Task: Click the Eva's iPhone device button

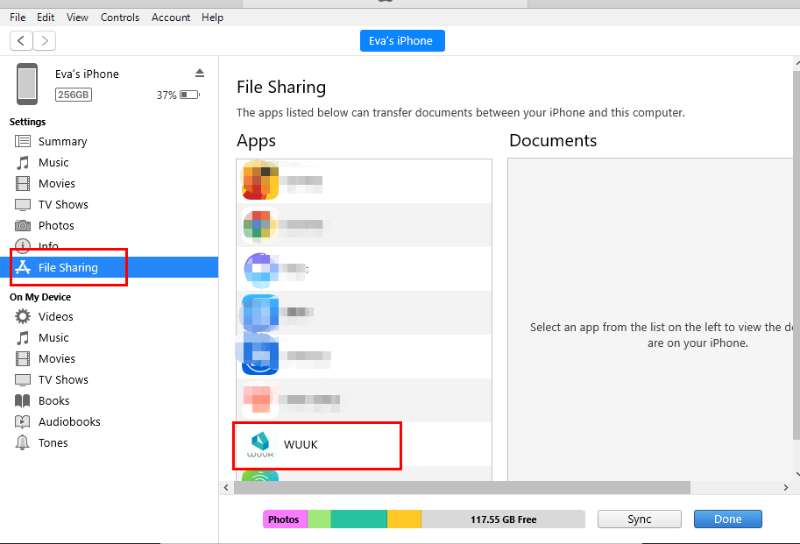Action: [402, 41]
